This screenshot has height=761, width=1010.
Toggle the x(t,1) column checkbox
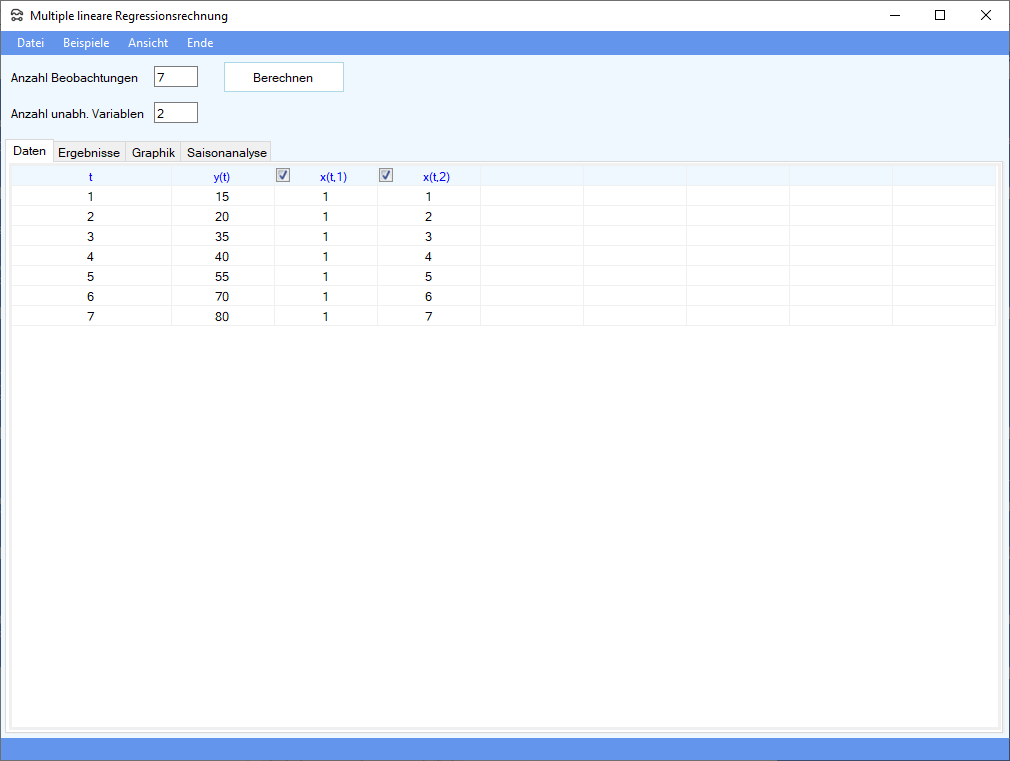point(283,176)
